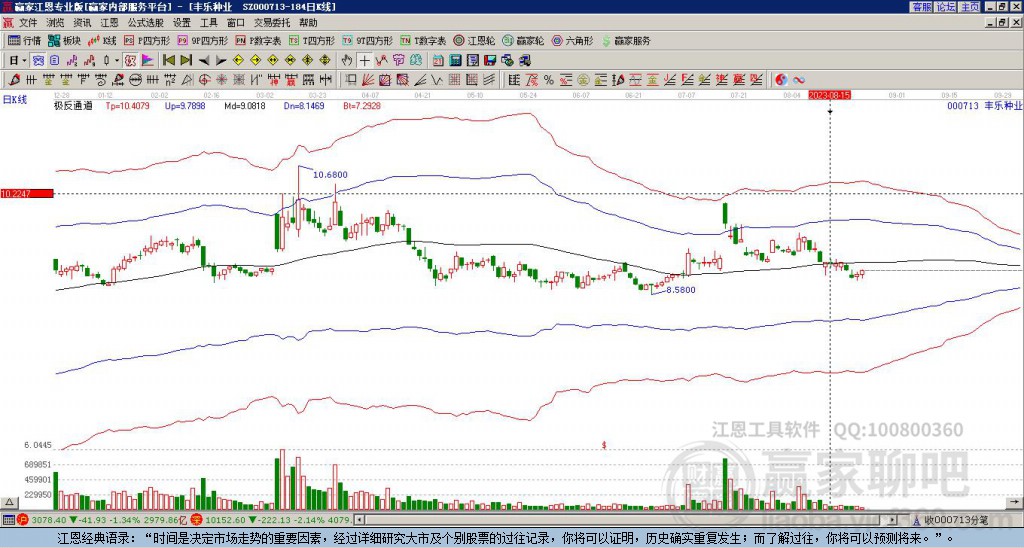Click the up-triangle button beside volume

[x=9, y=502]
